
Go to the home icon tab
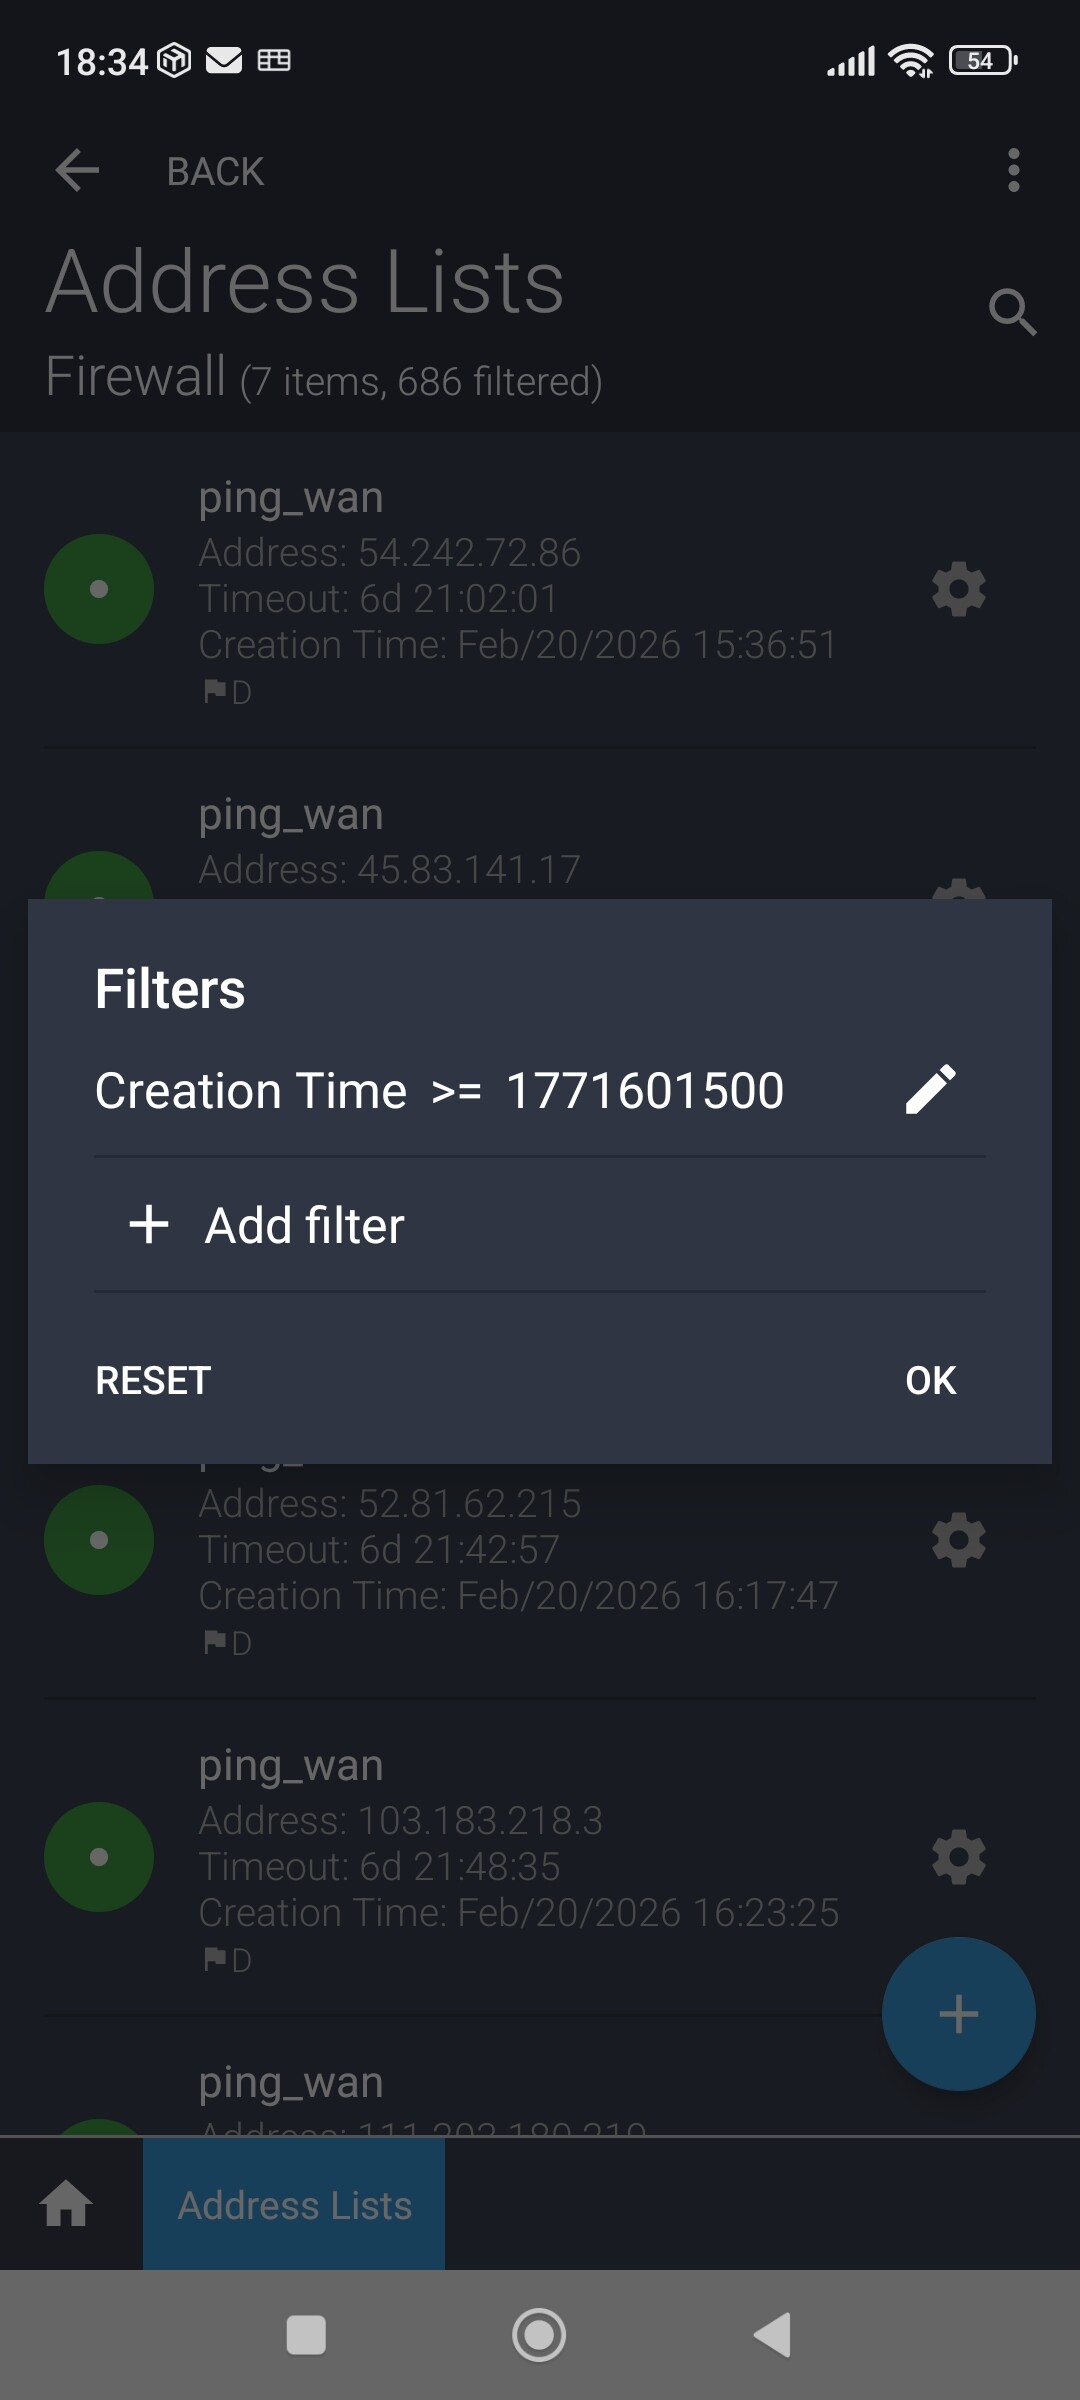click(67, 2204)
